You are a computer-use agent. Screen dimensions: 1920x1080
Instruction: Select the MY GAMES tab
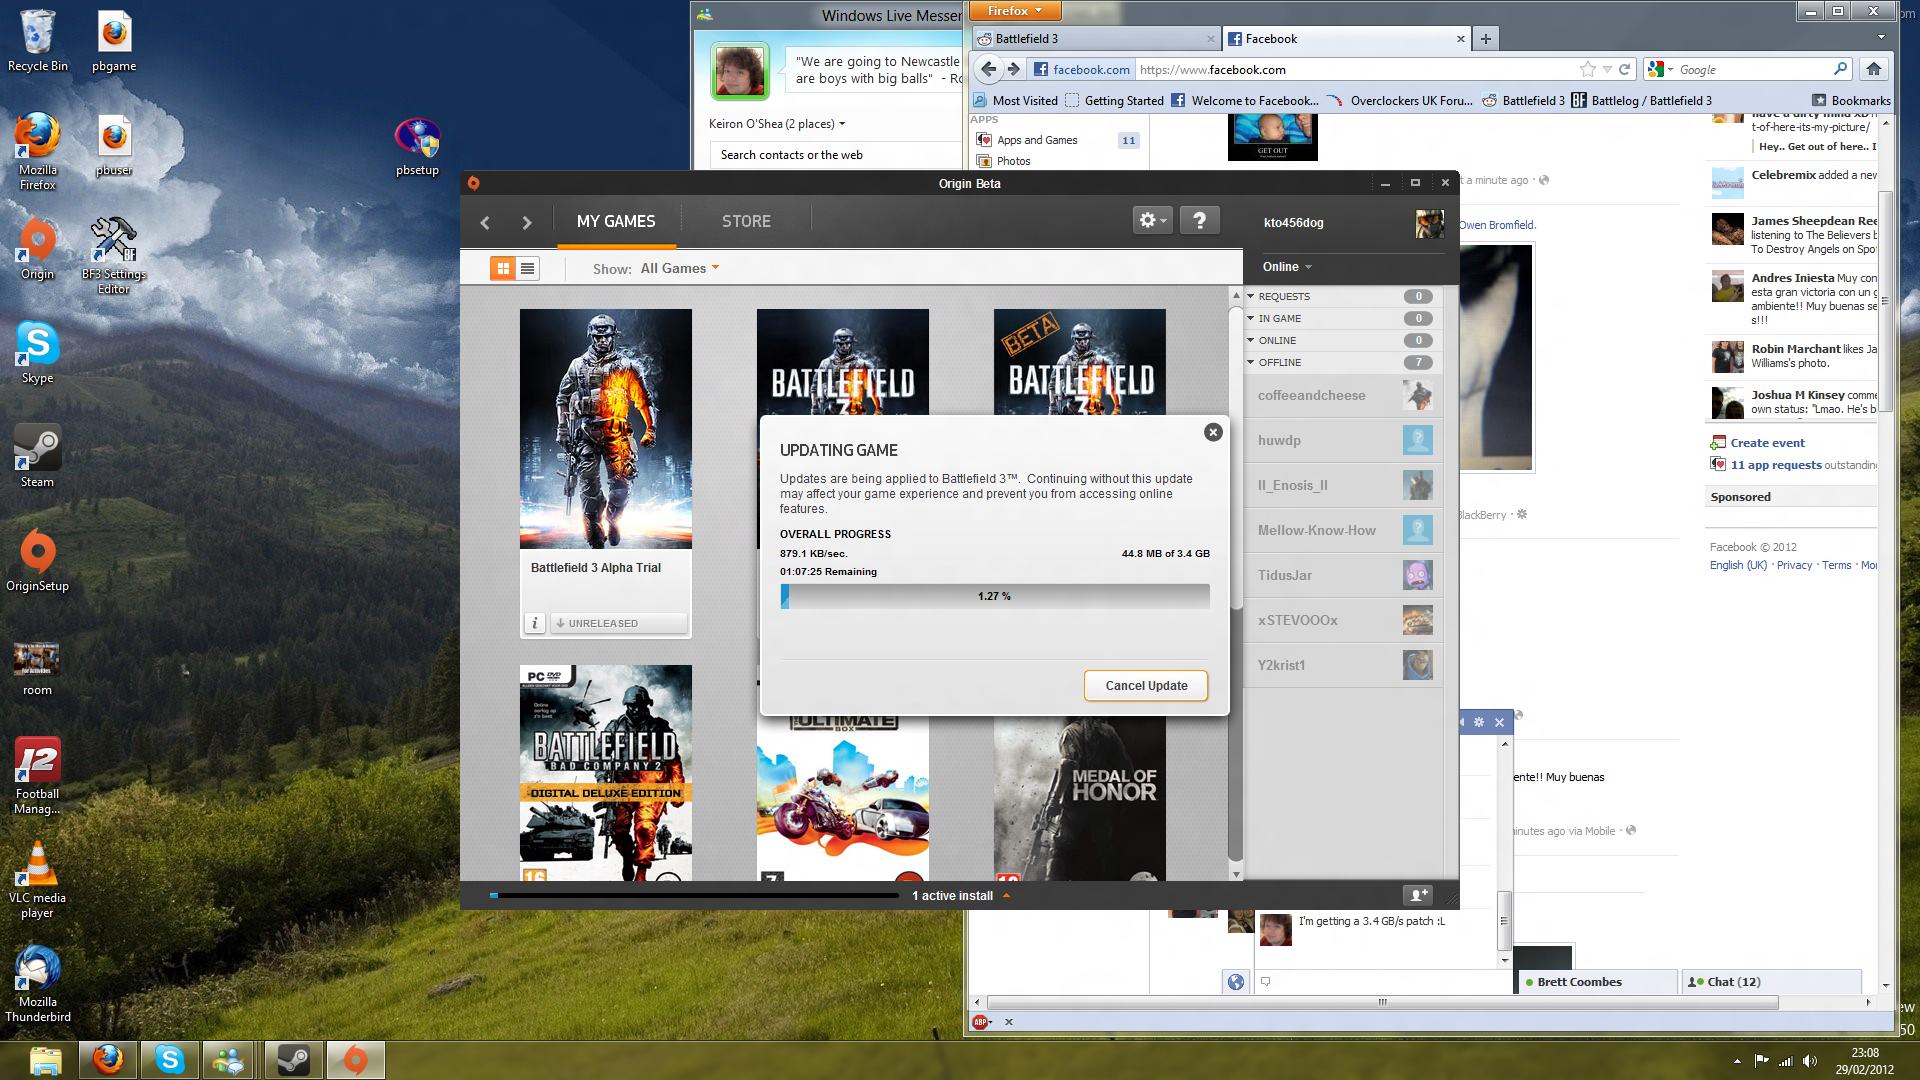point(616,221)
